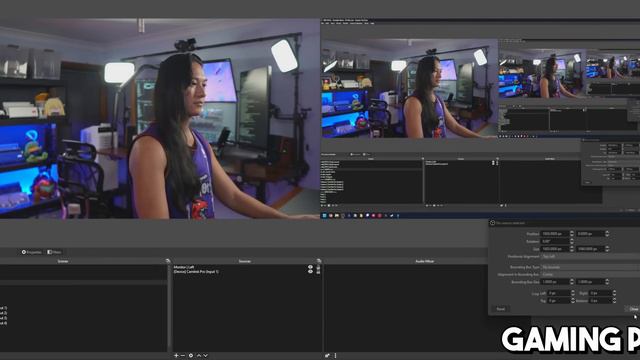Click Properties in the captured monitor's OBS window
The height and width of the screenshot is (360, 640).
(x=355, y=154)
